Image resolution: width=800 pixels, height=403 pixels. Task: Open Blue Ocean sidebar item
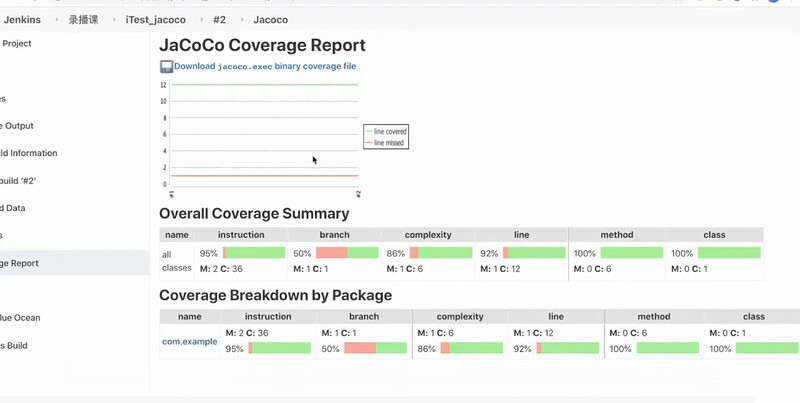coord(20,318)
